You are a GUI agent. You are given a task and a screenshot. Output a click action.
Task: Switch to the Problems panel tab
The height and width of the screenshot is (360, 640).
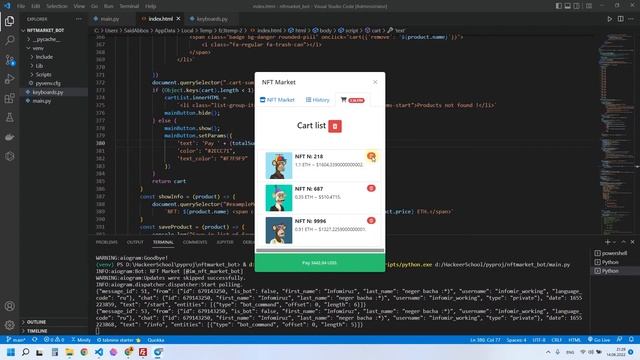click(x=107, y=242)
